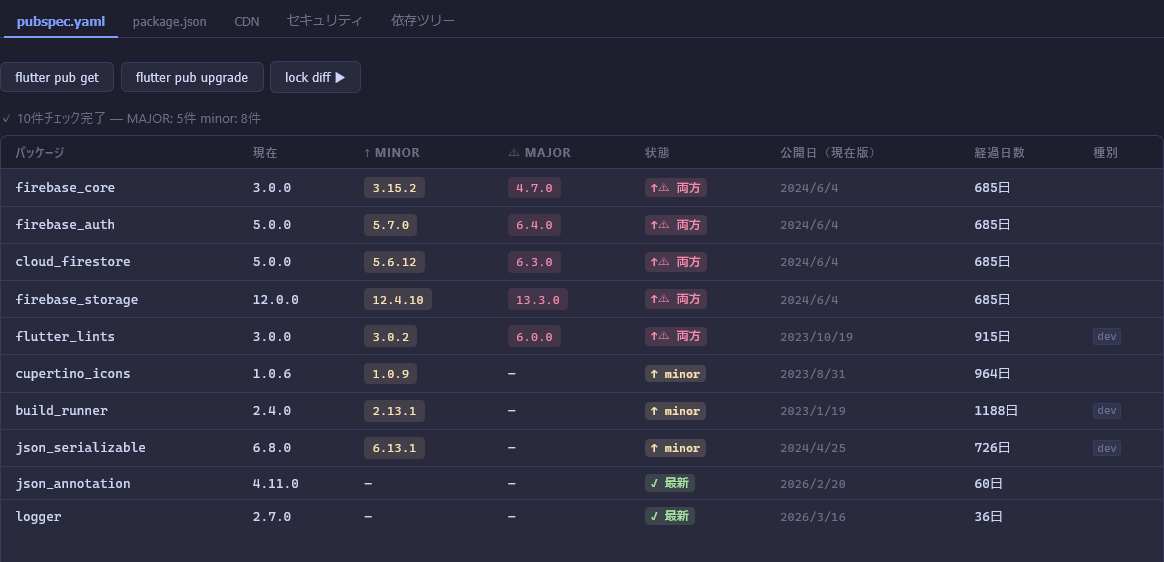Expand the lock diff panel
Viewport: 1164px width, 562px height.
[315, 77]
